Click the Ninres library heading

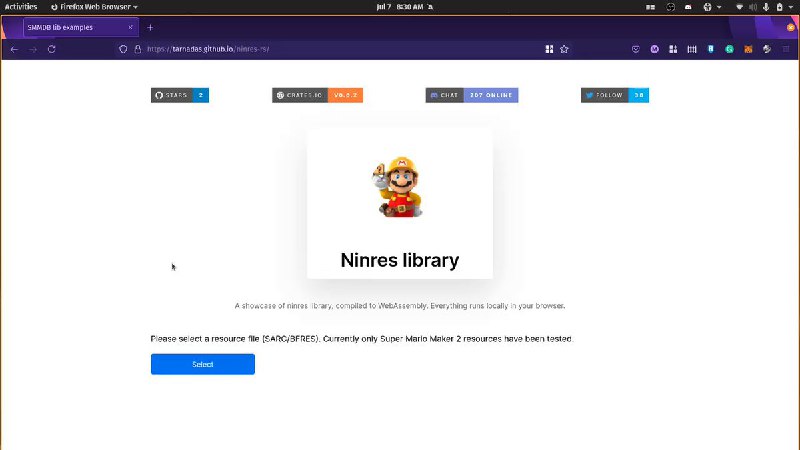click(x=399, y=260)
